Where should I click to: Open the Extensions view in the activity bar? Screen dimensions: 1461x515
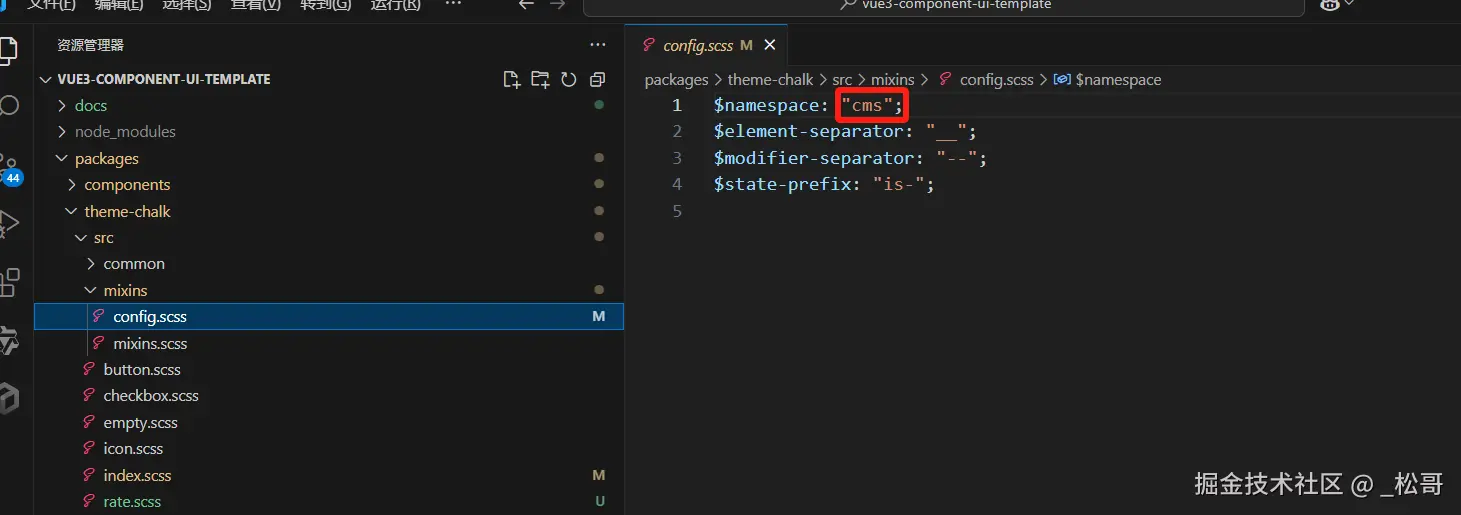[x=9, y=282]
